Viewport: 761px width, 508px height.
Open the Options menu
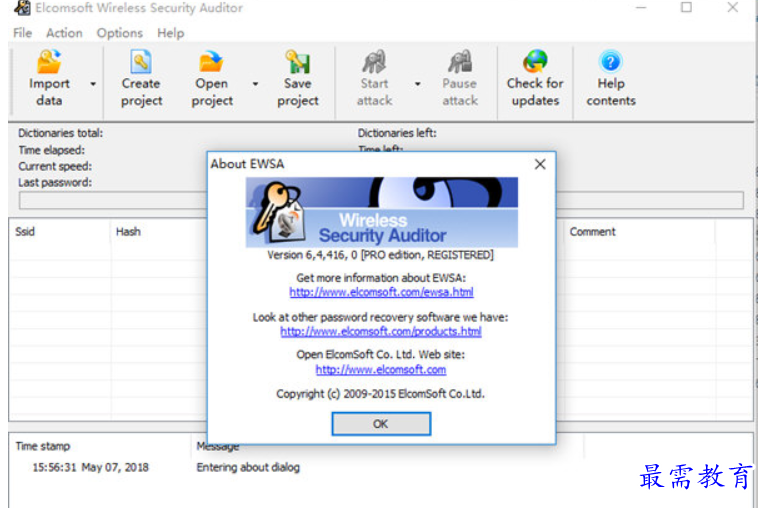[x=119, y=33]
